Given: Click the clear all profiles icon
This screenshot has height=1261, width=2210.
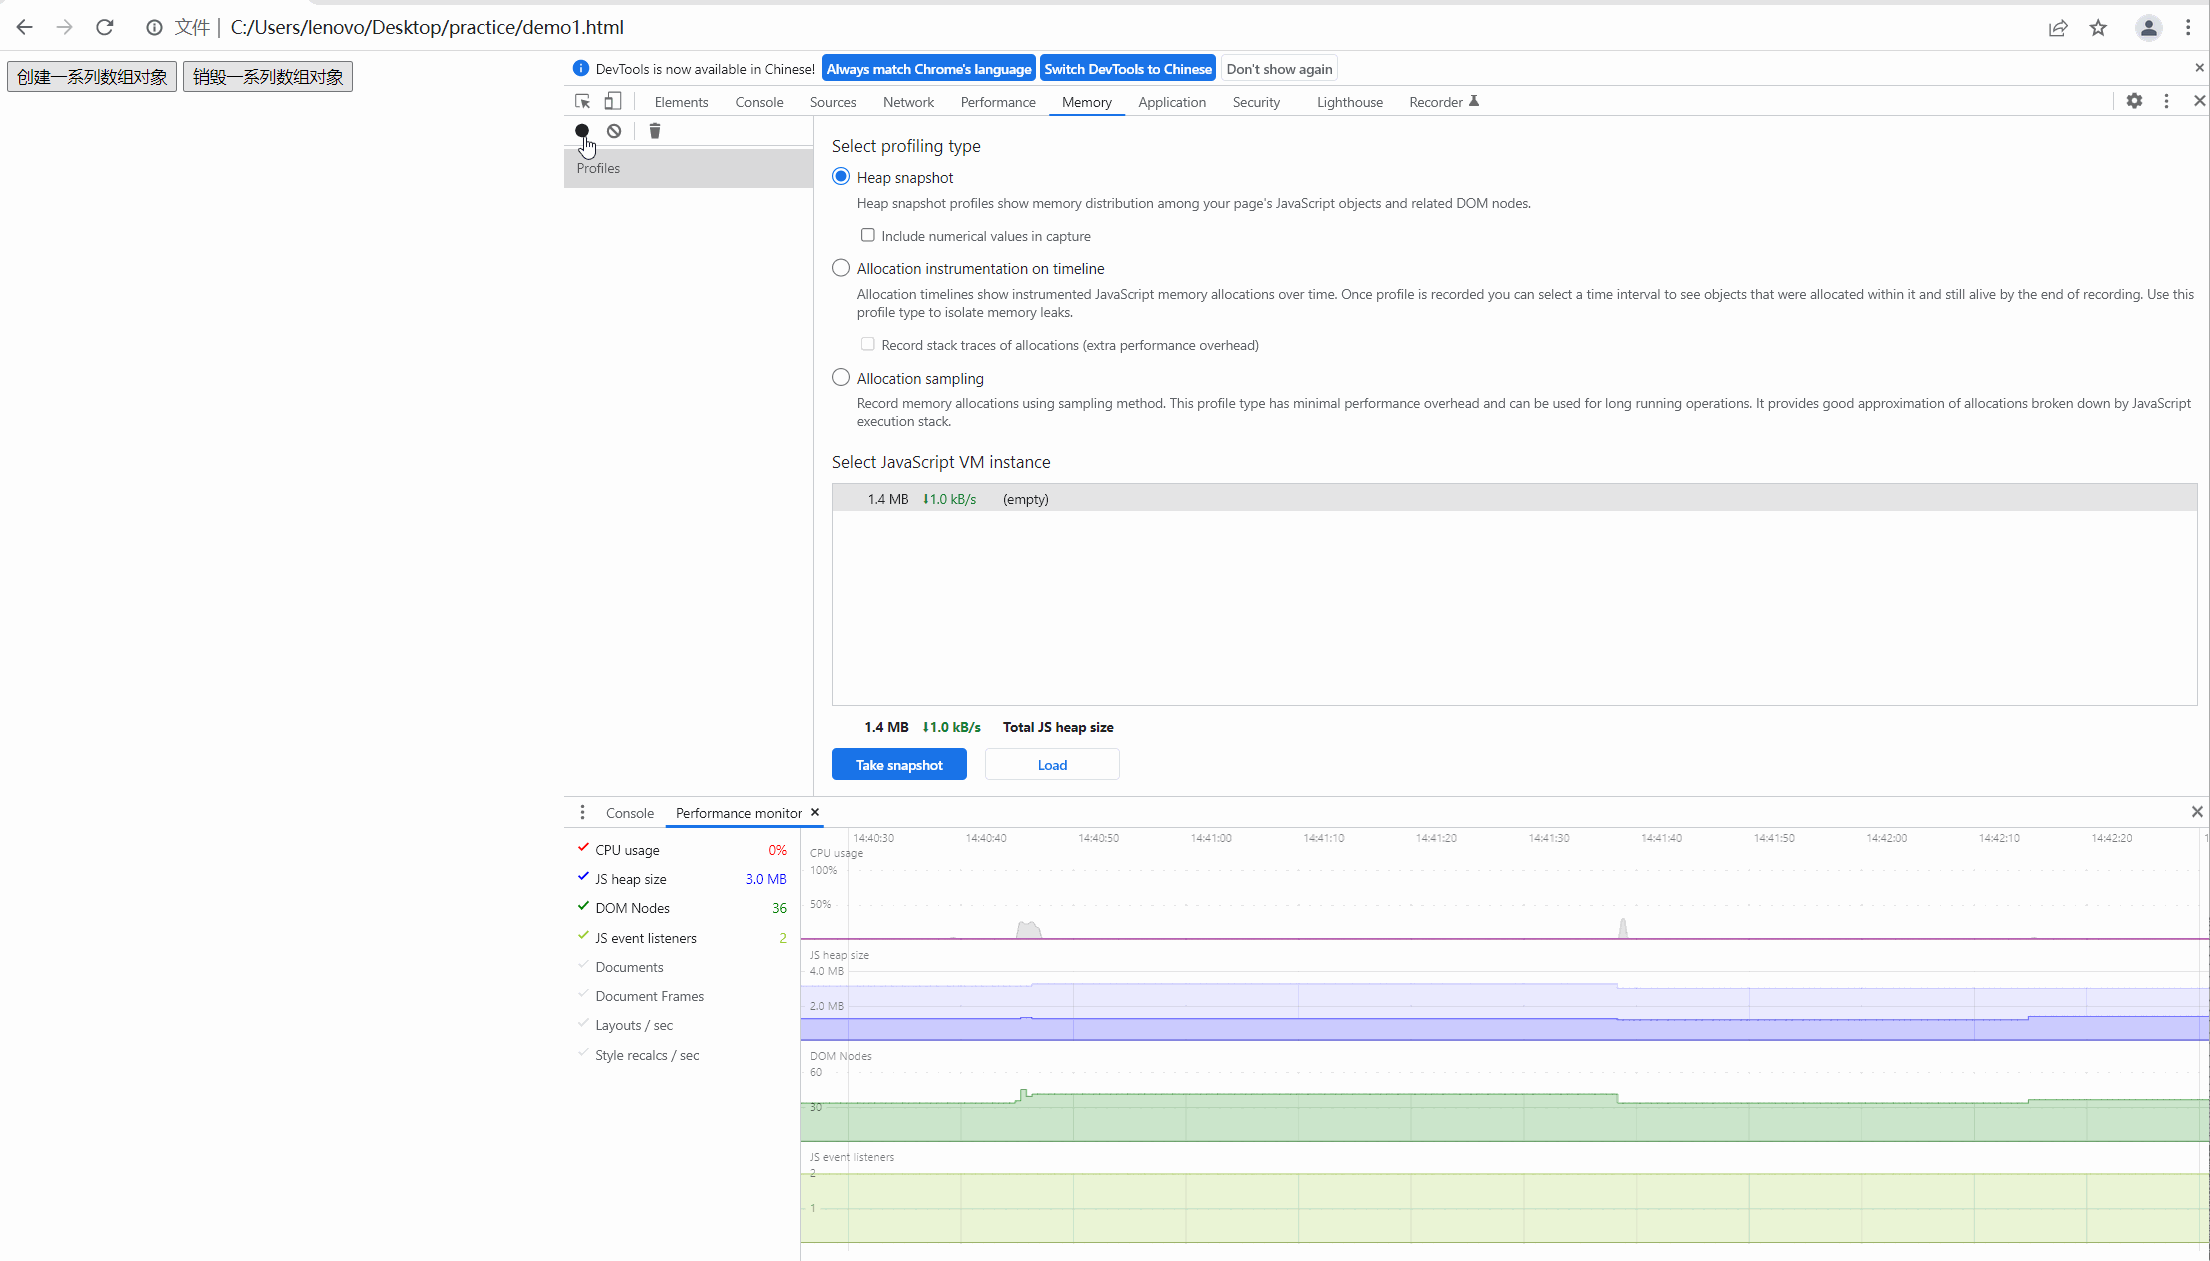Looking at the screenshot, I should (614, 131).
